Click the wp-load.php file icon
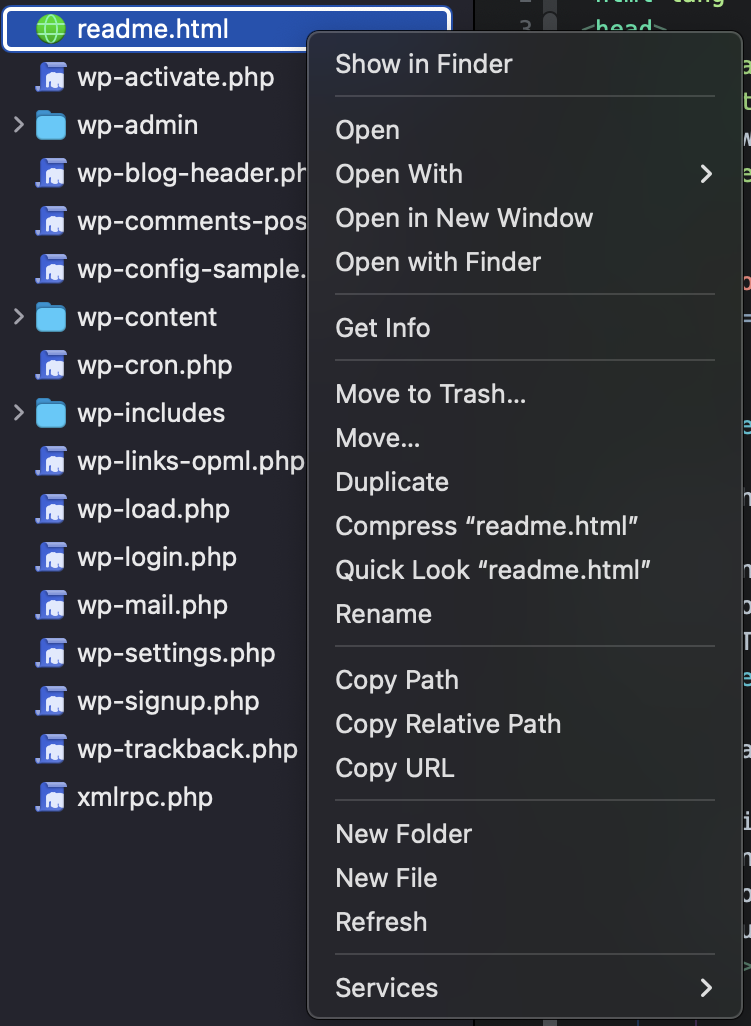751x1026 pixels. [x=51, y=509]
